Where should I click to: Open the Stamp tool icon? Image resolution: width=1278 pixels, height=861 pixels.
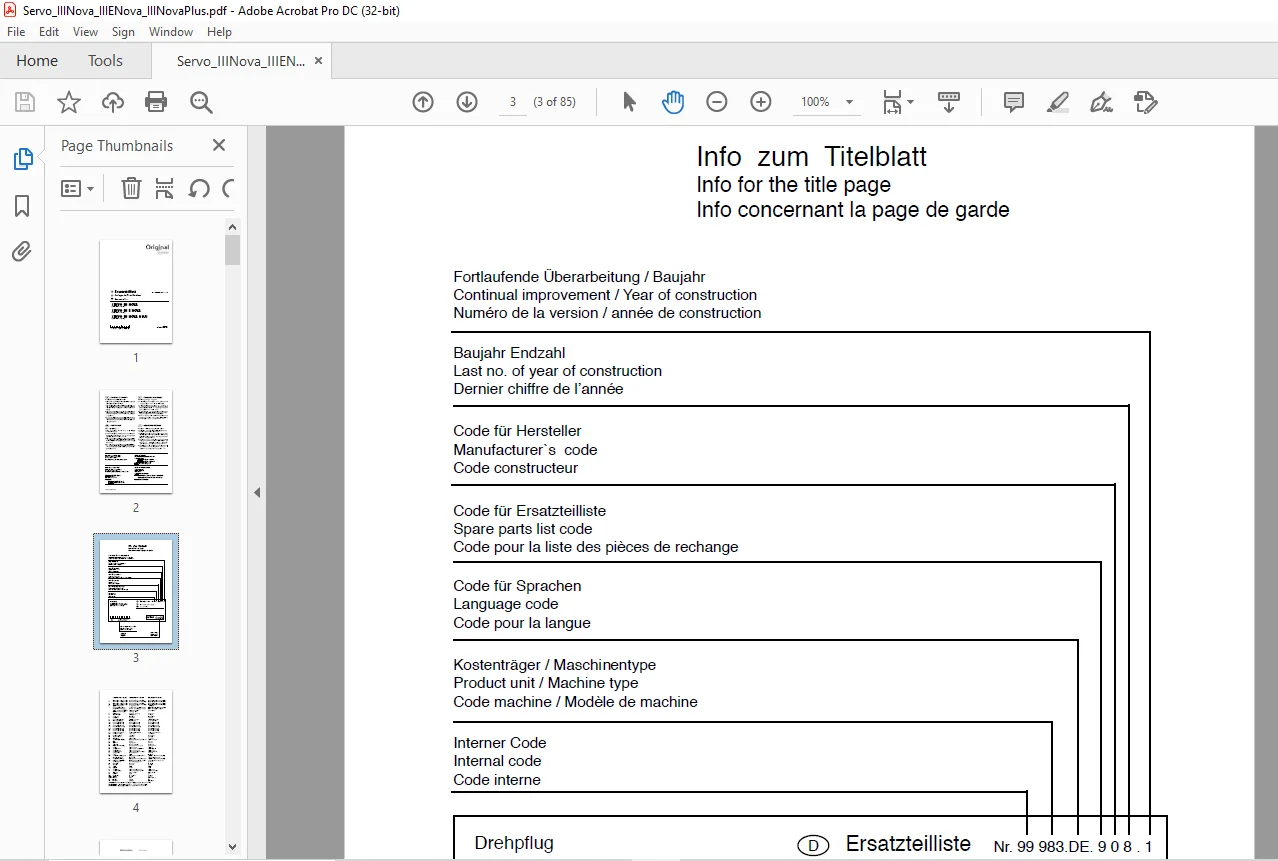click(x=1145, y=102)
